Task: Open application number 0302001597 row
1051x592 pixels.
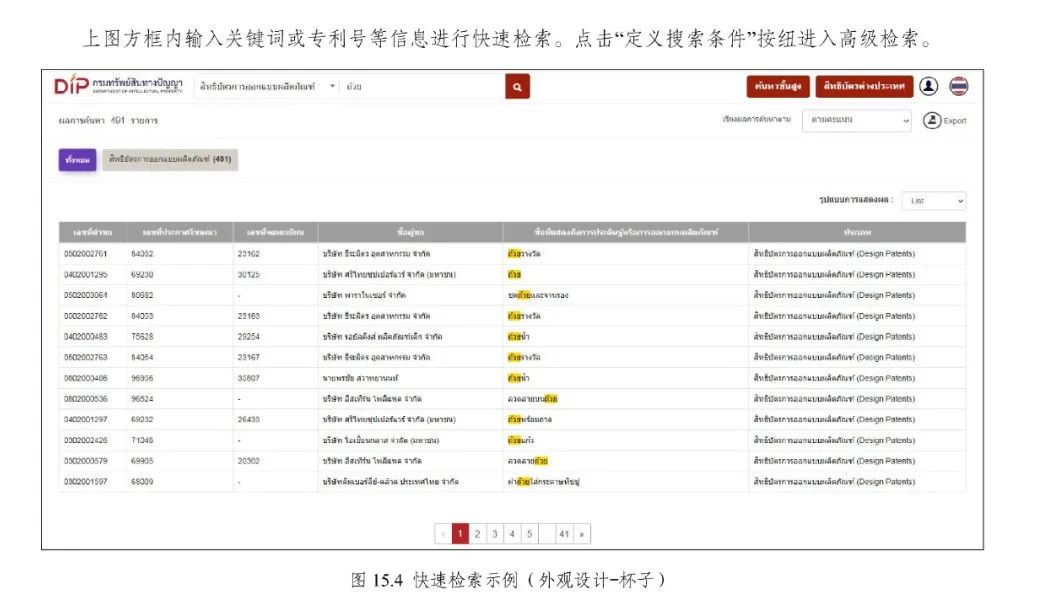Action: 84,482
